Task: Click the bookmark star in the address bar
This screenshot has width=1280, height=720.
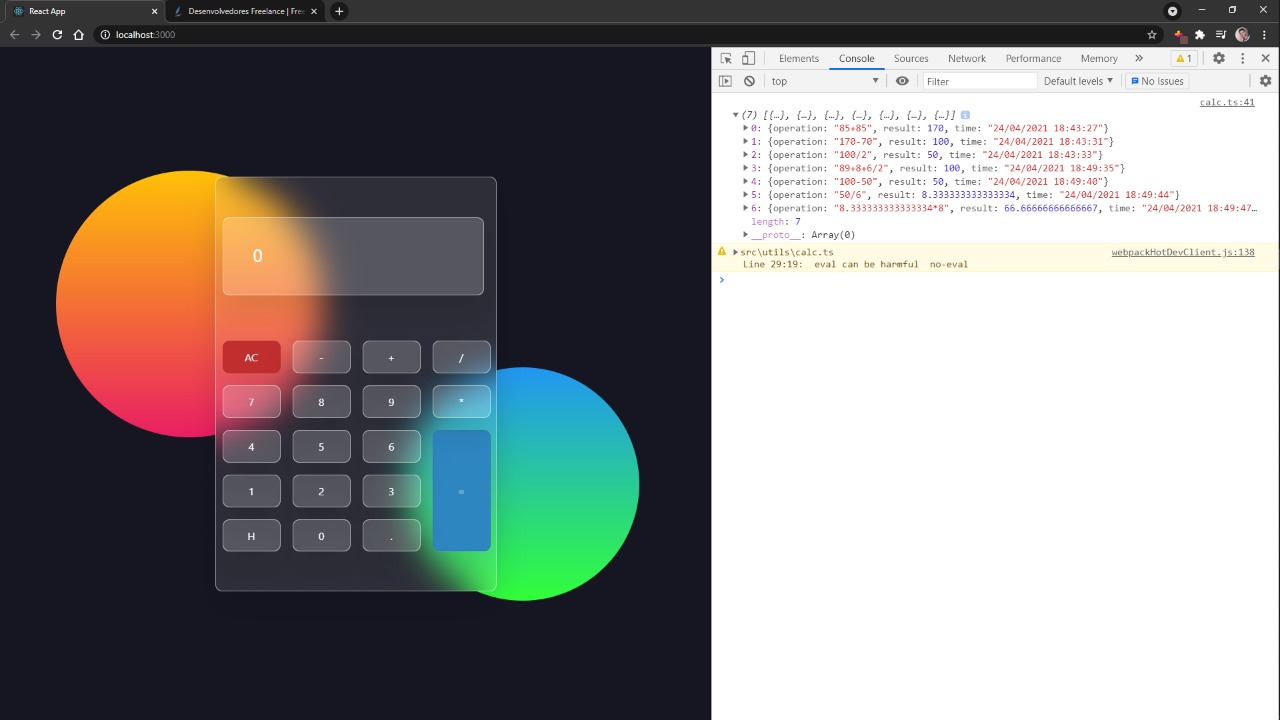Action: click(1152, 34)
